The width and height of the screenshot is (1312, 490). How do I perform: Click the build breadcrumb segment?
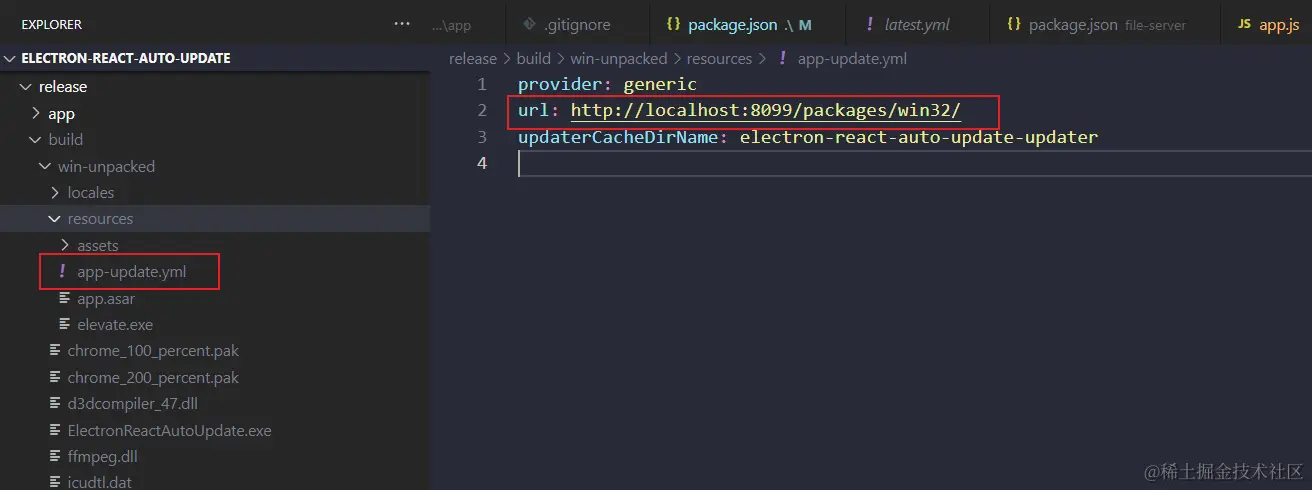click(533, 59)
